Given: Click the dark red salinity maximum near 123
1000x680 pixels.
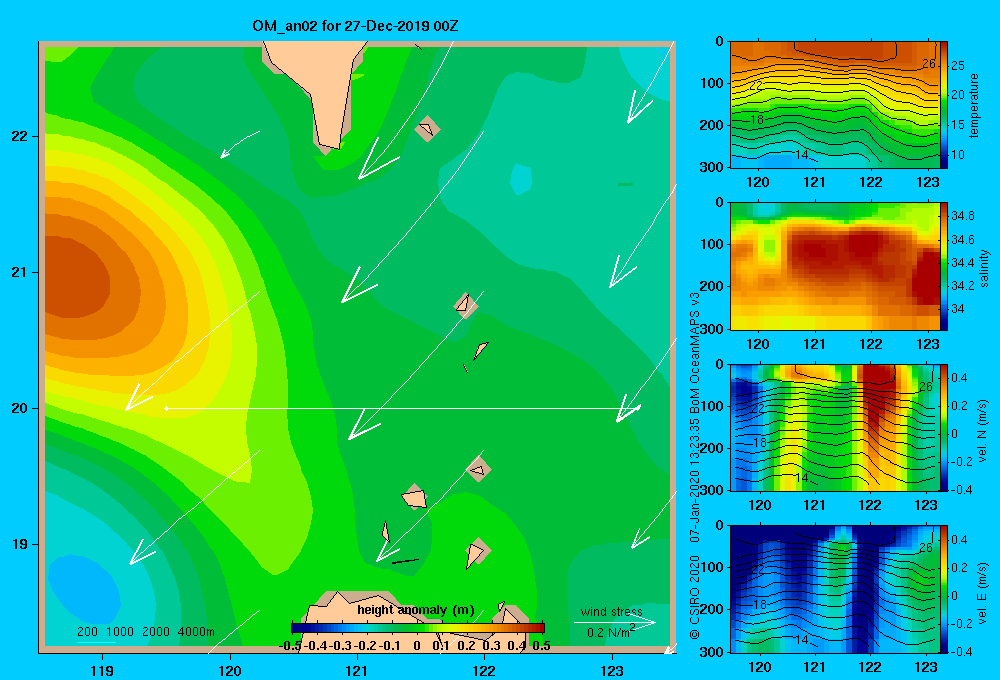Looking at the screenshot, I should click(x=925, y=277).
